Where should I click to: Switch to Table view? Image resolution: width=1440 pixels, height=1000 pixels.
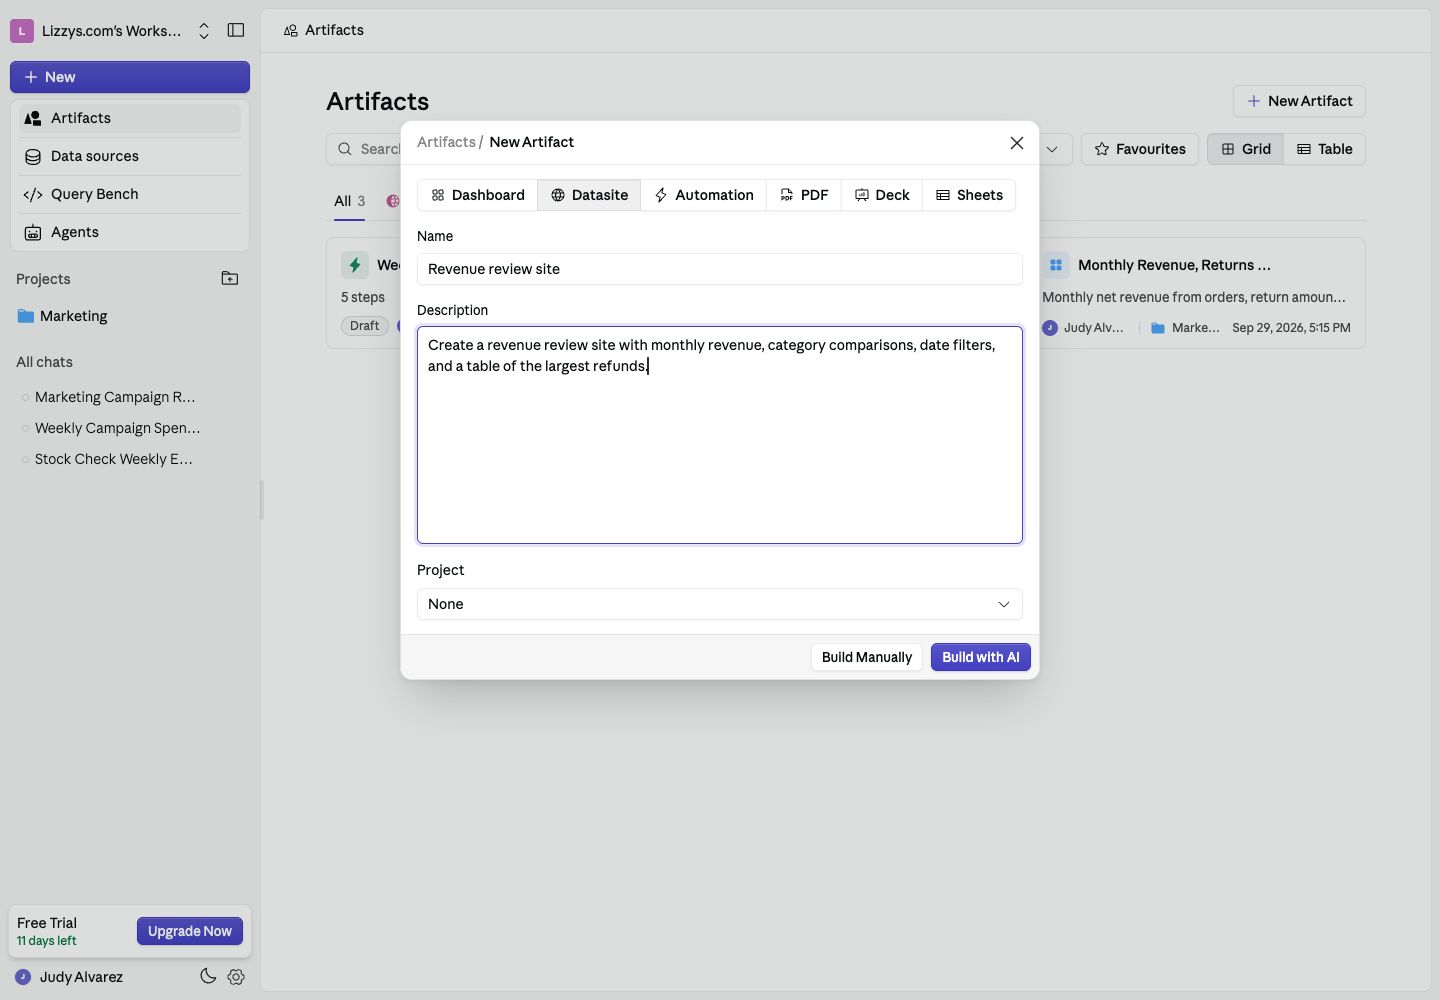click(1325, 149)
